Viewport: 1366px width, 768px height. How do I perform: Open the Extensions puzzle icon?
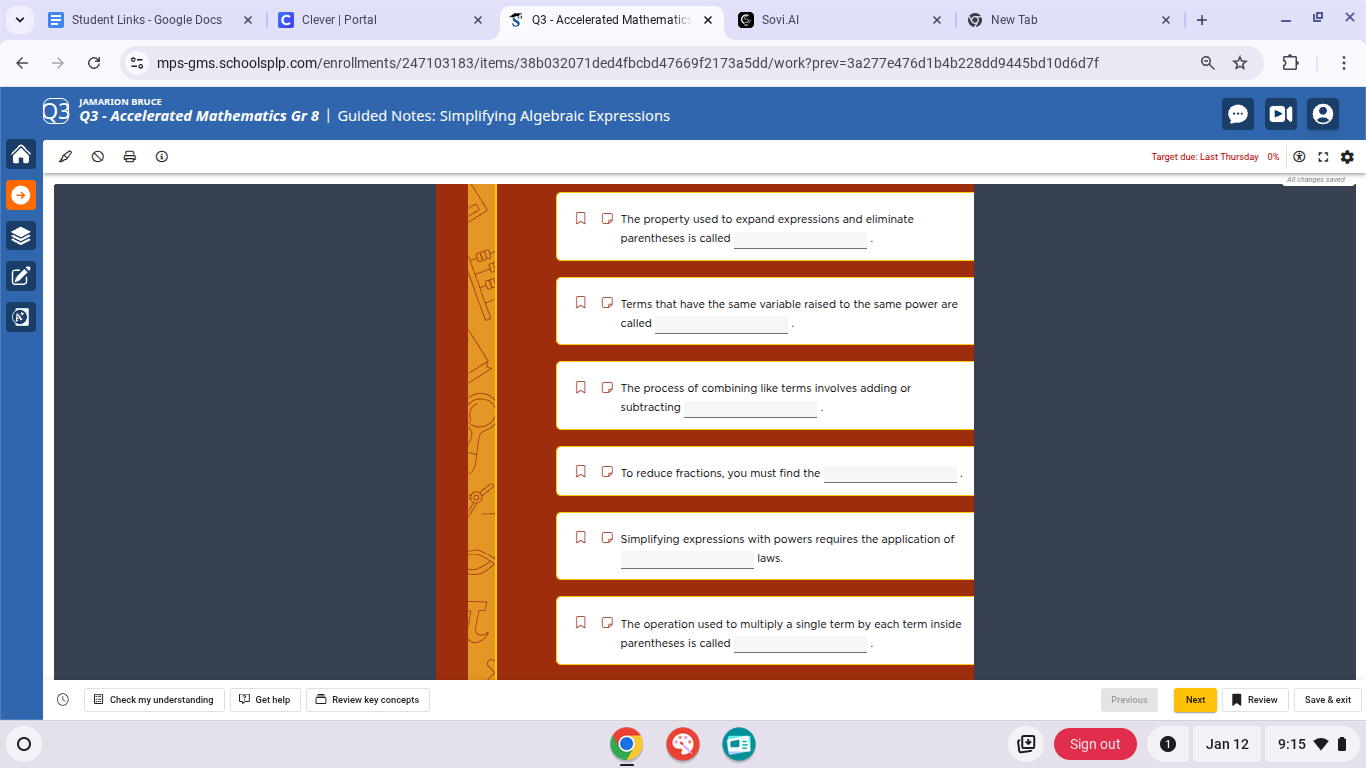click(x=1290, y=63)
